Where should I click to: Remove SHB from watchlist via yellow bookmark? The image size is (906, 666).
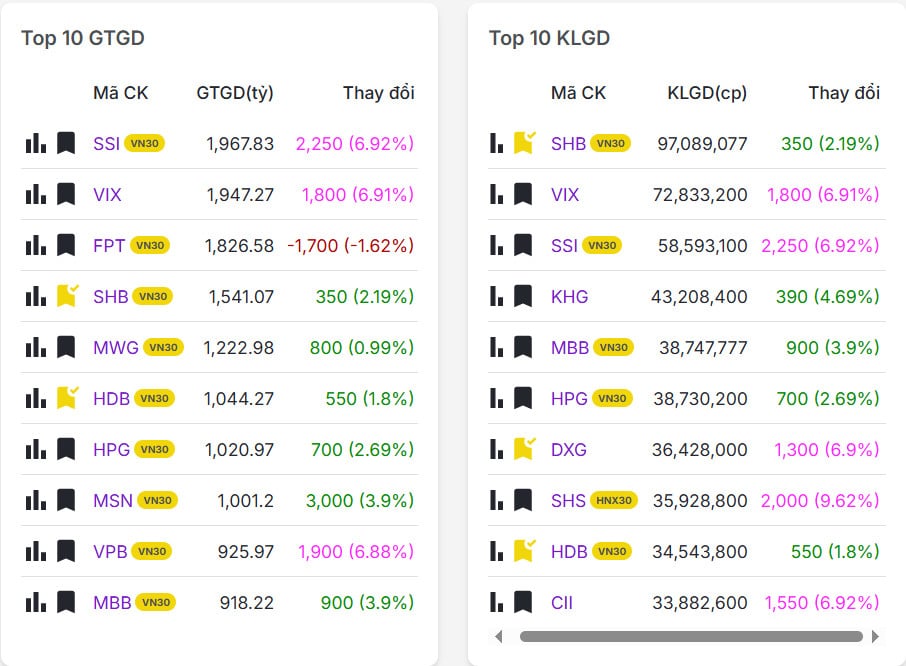(64, 296)
